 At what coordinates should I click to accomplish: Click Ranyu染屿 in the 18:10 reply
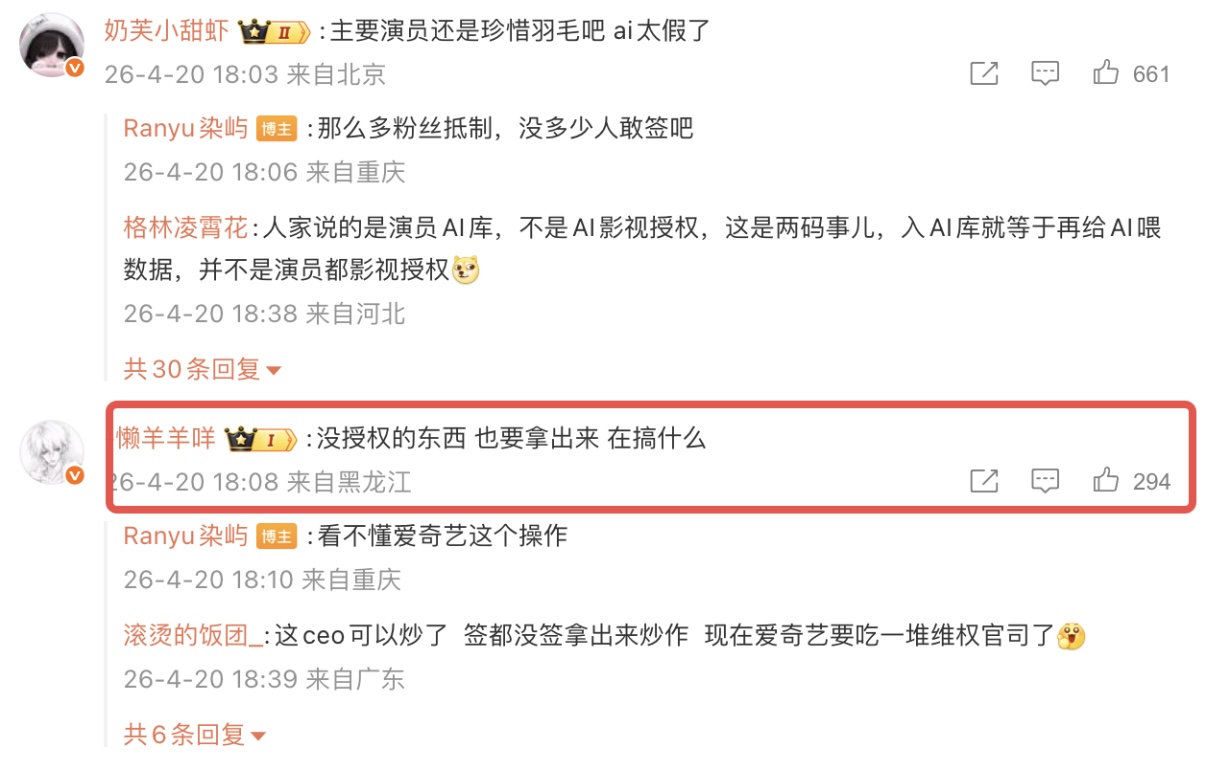(185, 536)
